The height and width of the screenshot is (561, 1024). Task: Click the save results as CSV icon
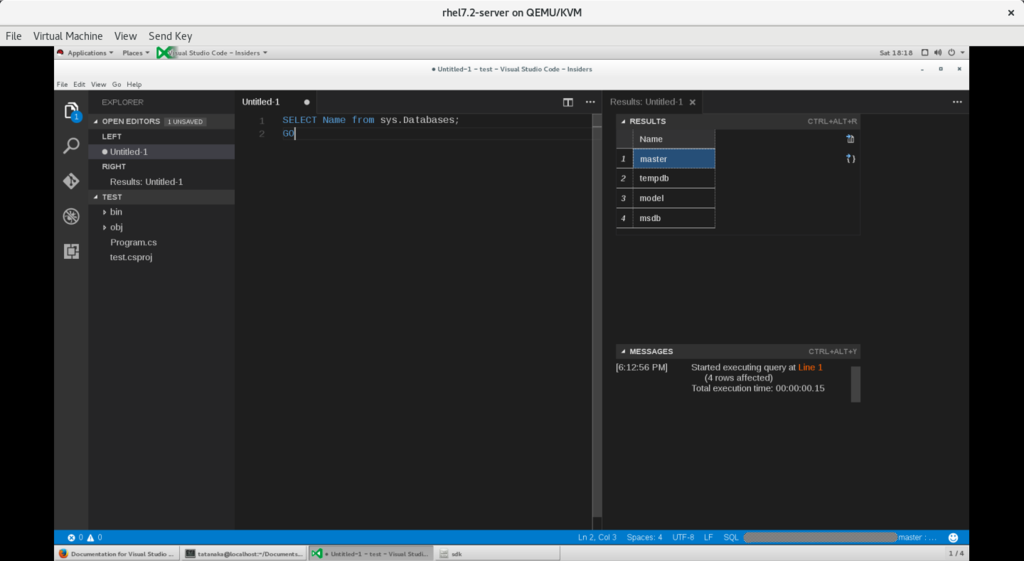pos(850,138)
